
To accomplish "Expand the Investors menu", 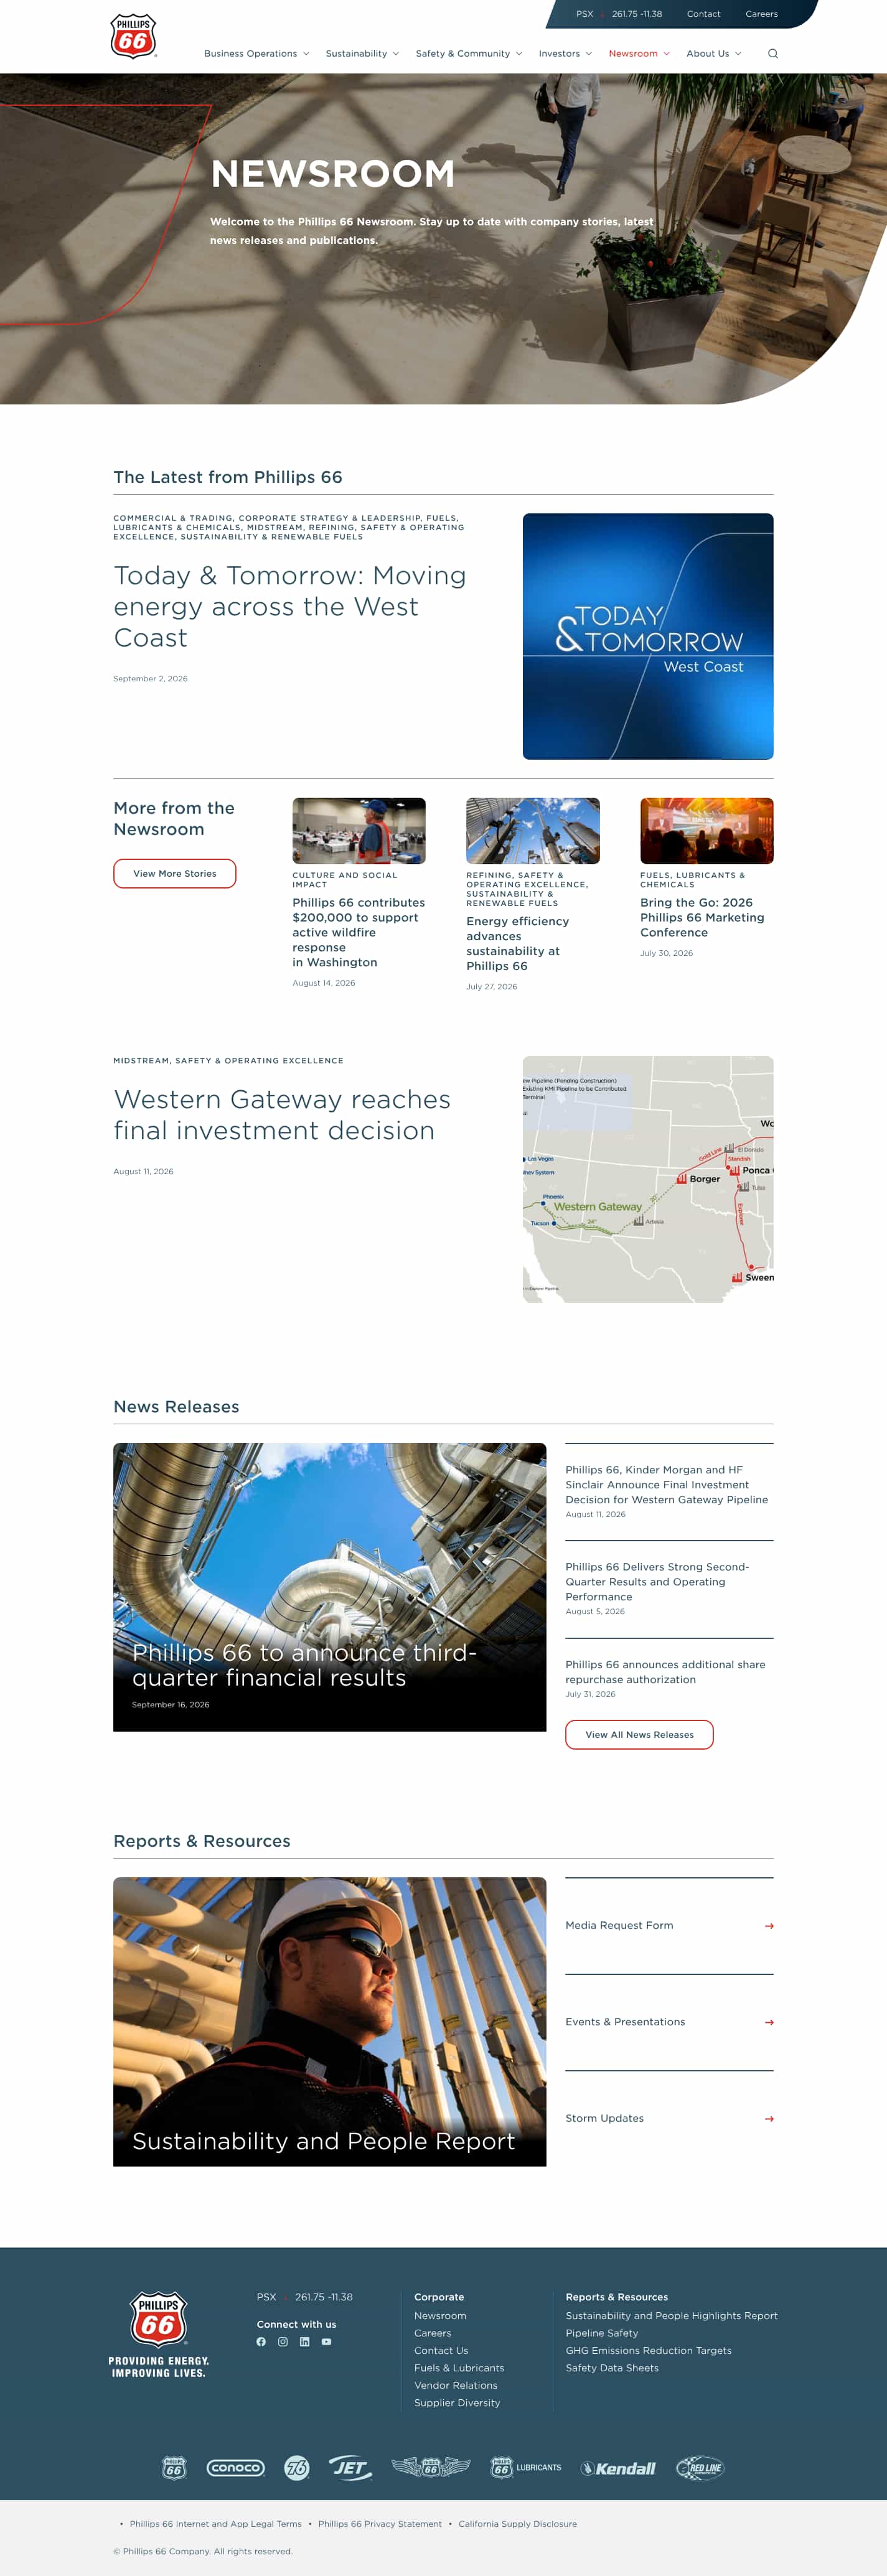I will (x=566, y=54).
